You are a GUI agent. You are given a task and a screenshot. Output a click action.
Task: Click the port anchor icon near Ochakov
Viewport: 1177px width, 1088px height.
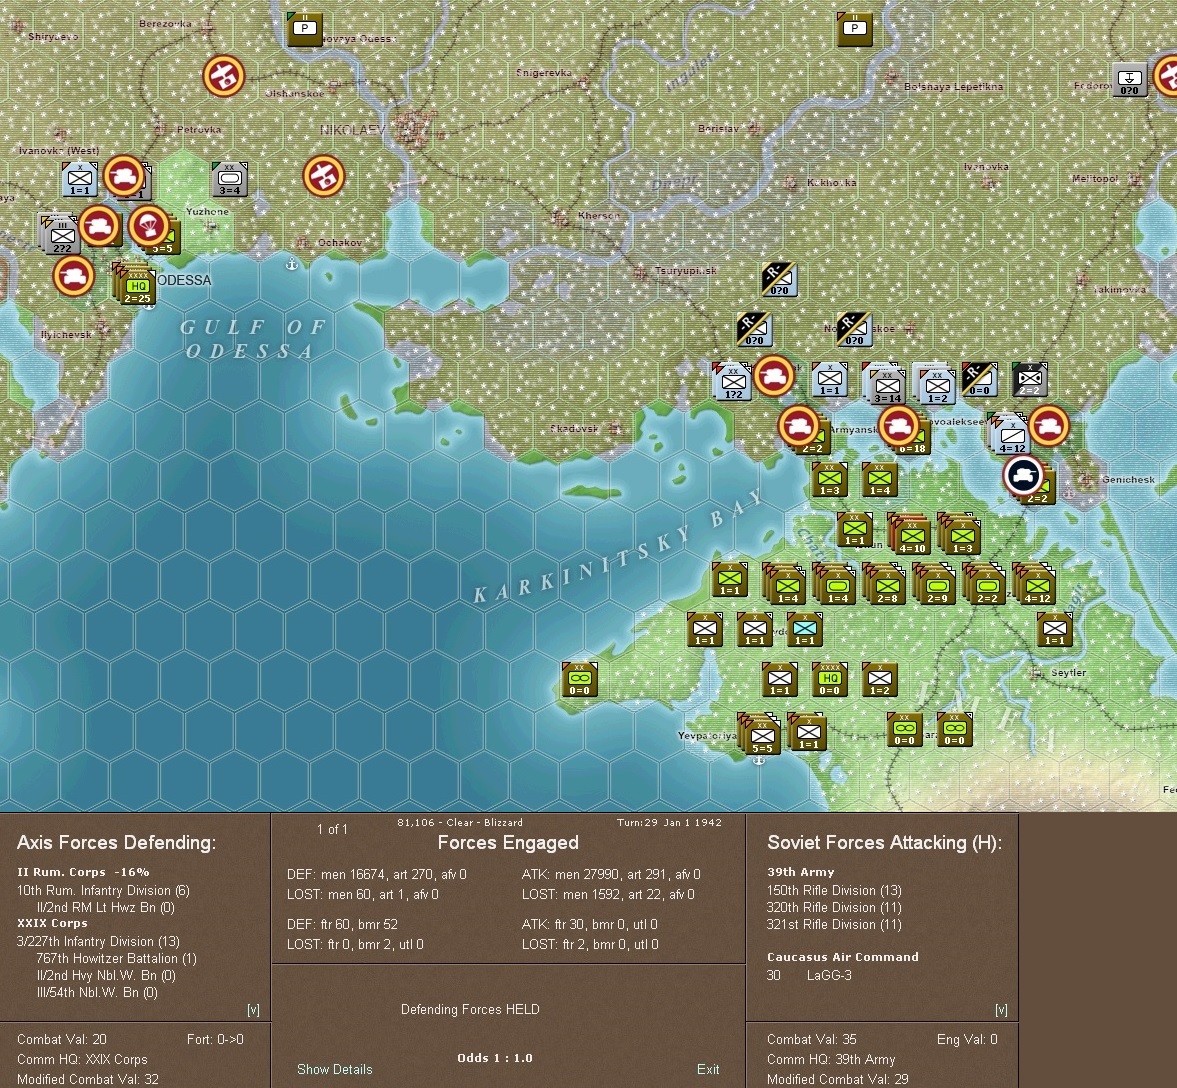tap(292, 264)
